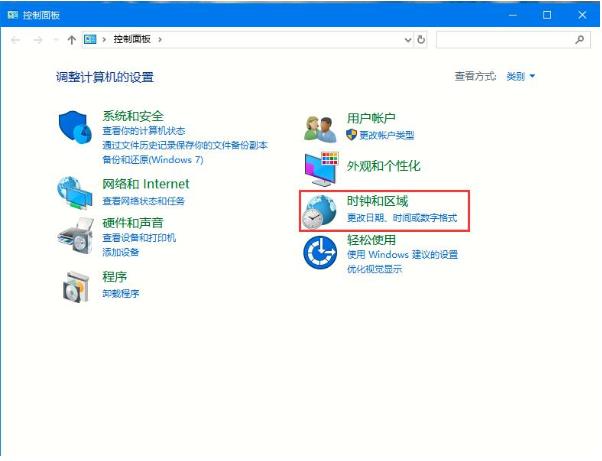Close the 控制面板 window
The image size is (602, 461).
point(582,15)
